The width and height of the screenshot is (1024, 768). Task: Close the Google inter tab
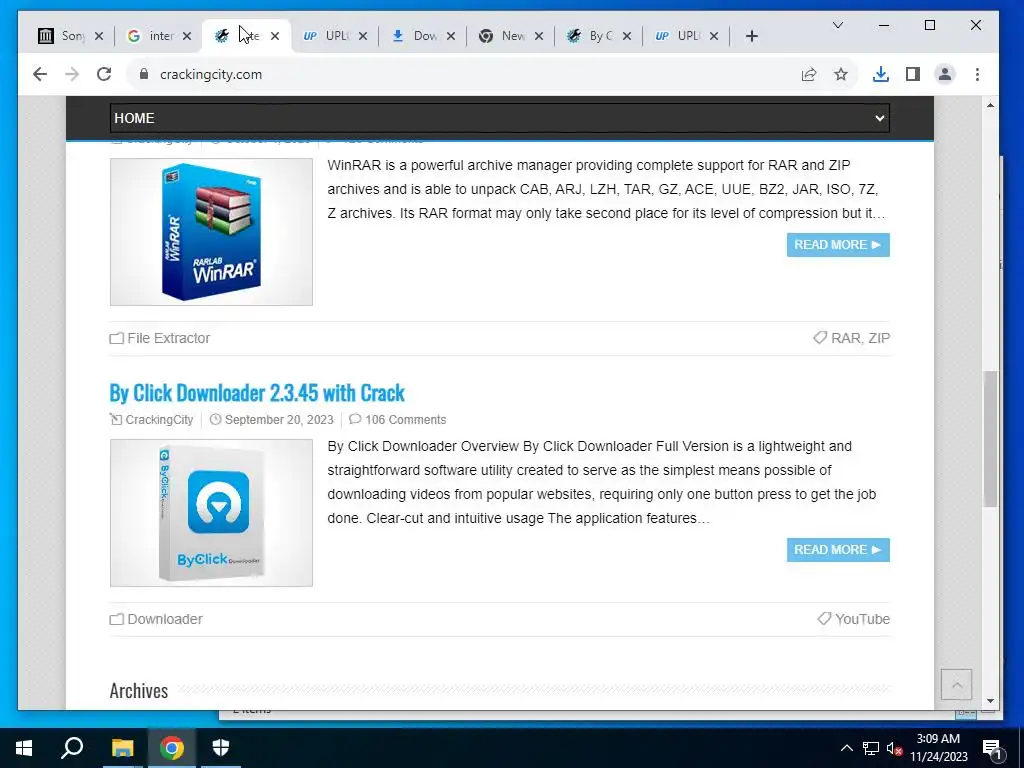[x=187, y=36]
